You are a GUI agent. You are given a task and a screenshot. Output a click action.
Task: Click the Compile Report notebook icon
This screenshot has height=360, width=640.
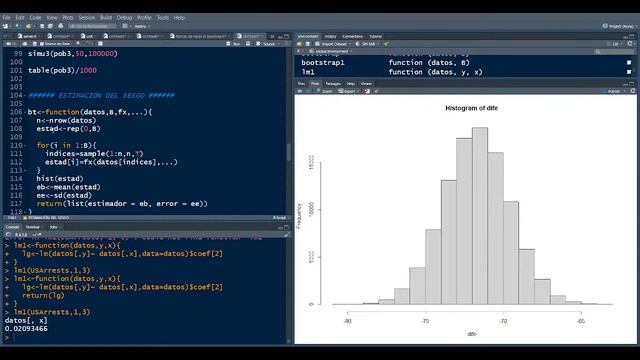(100, 44)
